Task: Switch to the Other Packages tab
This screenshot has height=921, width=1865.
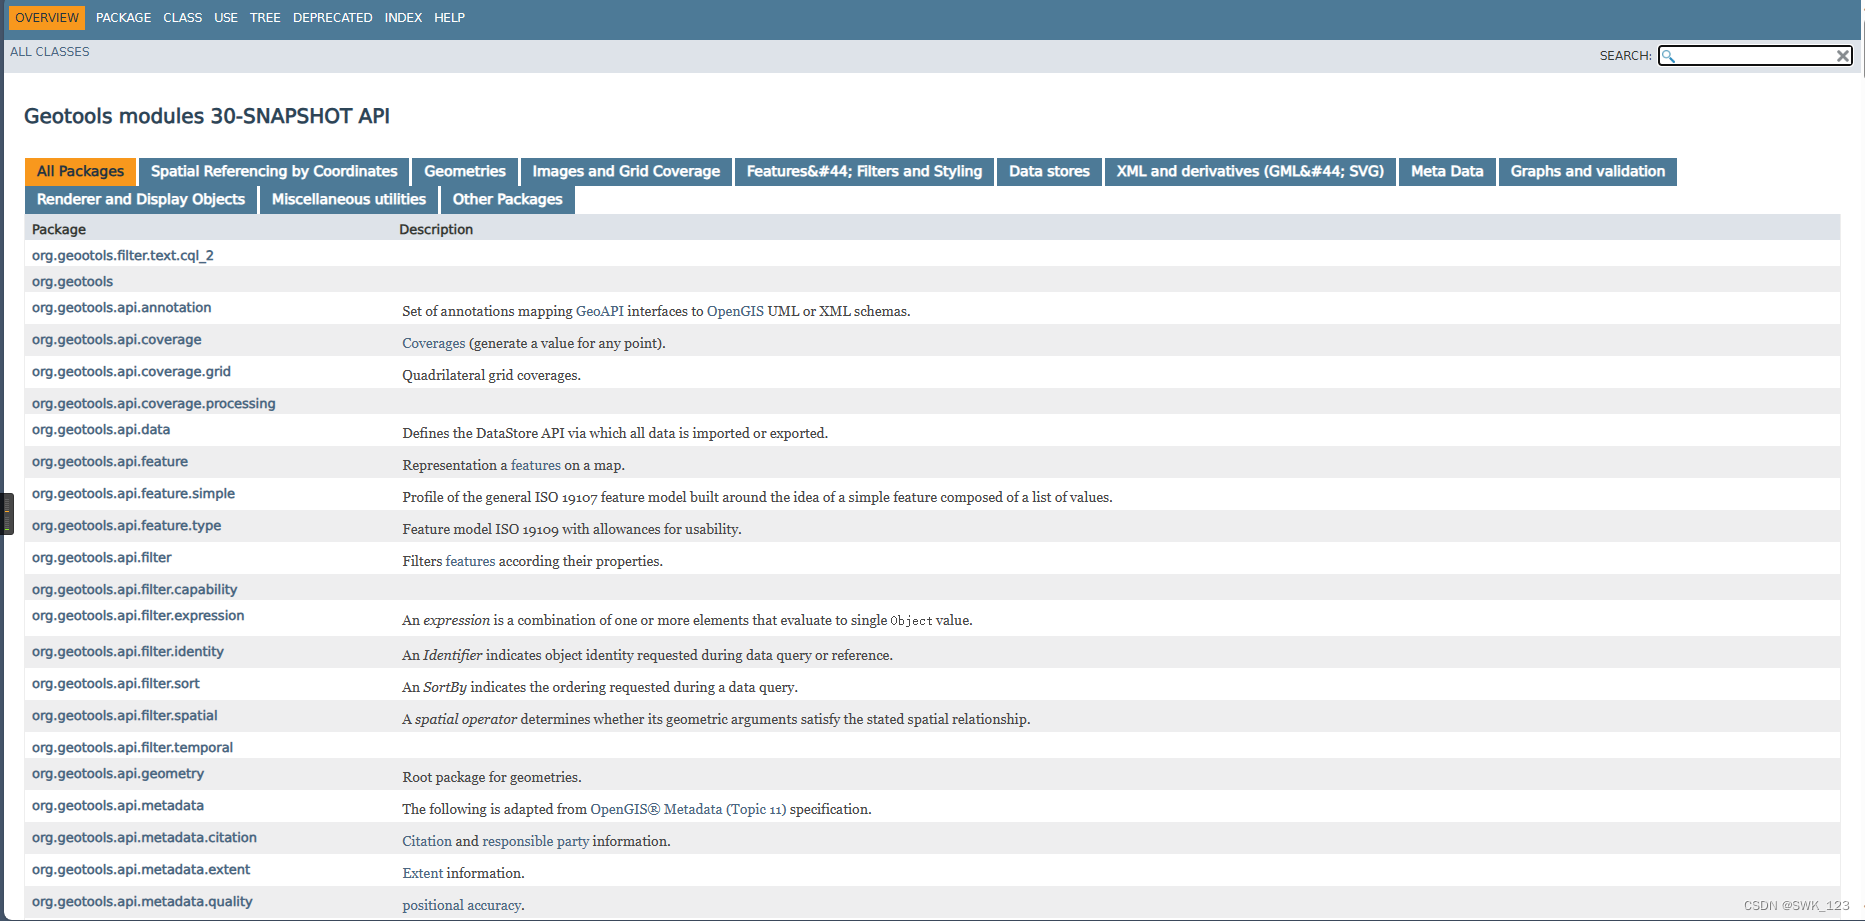Action: [x=508, y=200]
